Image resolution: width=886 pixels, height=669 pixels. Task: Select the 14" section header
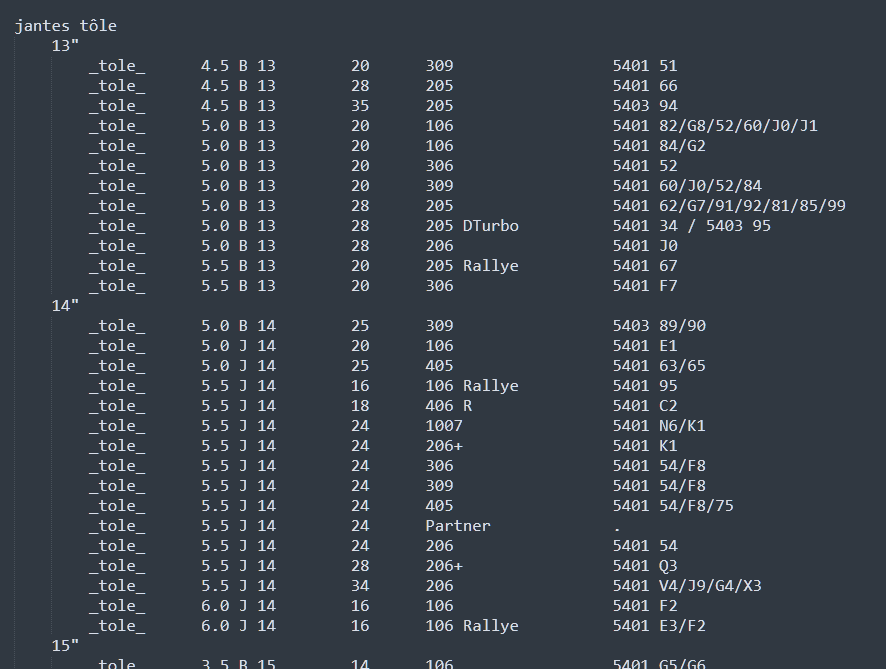66,306
